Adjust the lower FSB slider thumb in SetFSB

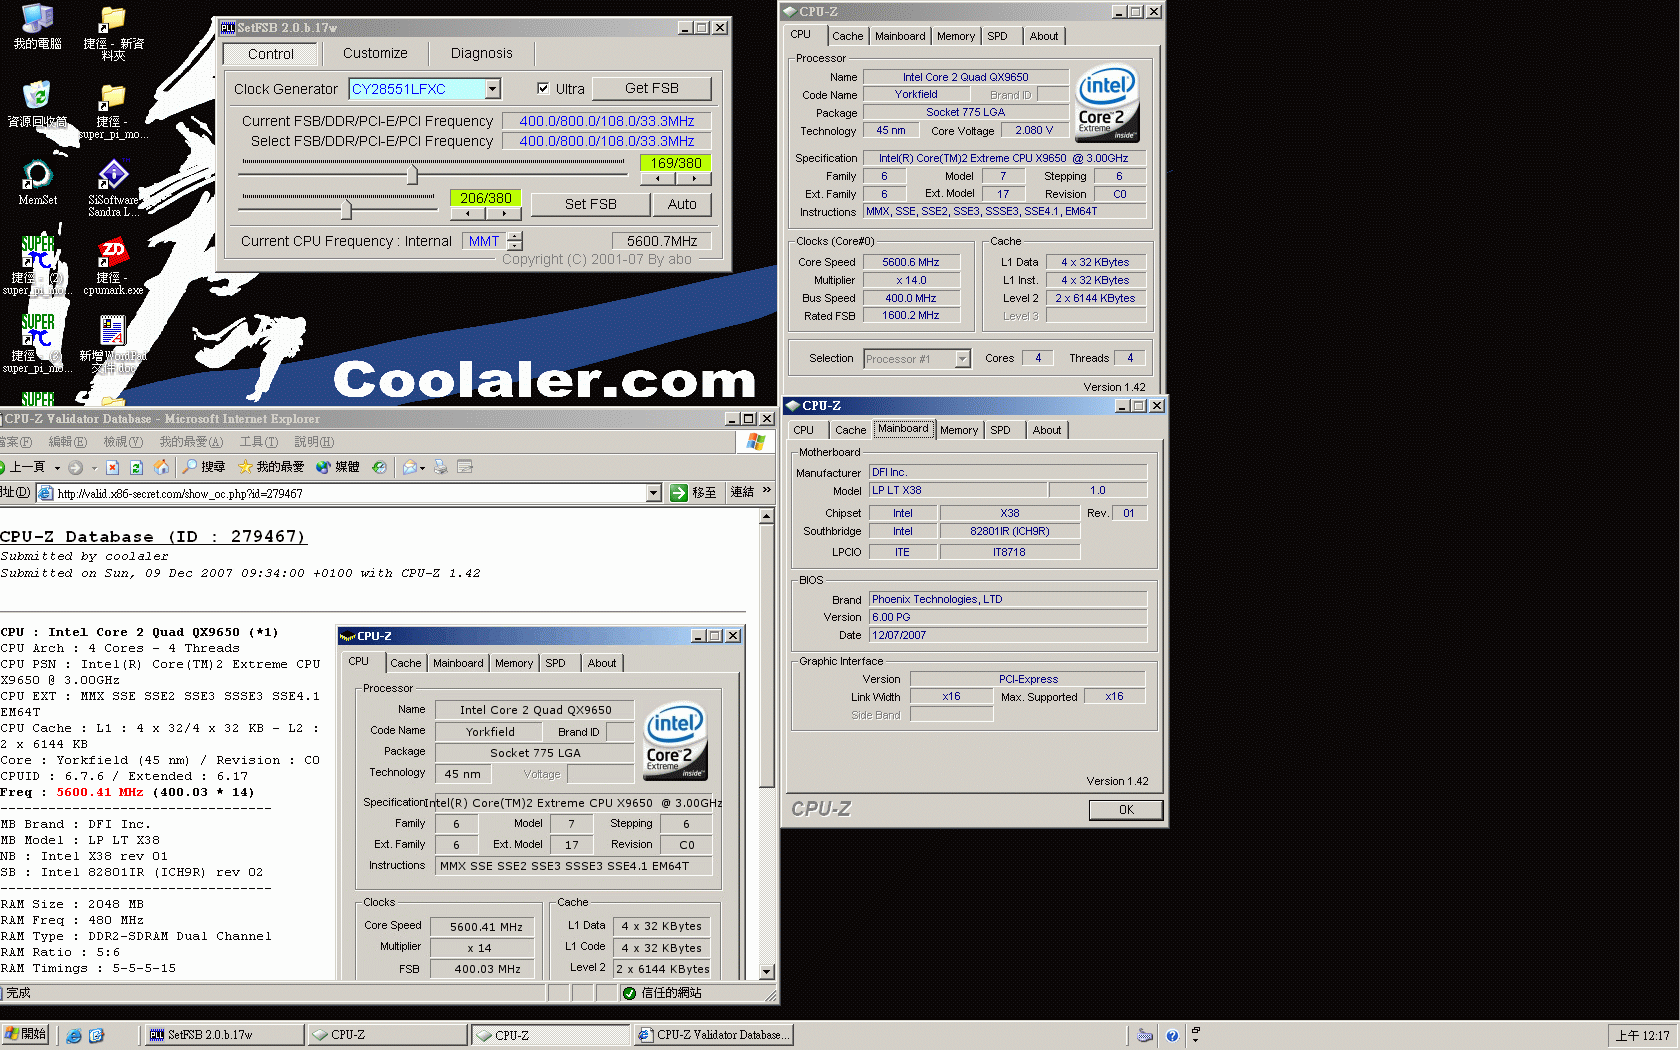click(x=346, y=209)
